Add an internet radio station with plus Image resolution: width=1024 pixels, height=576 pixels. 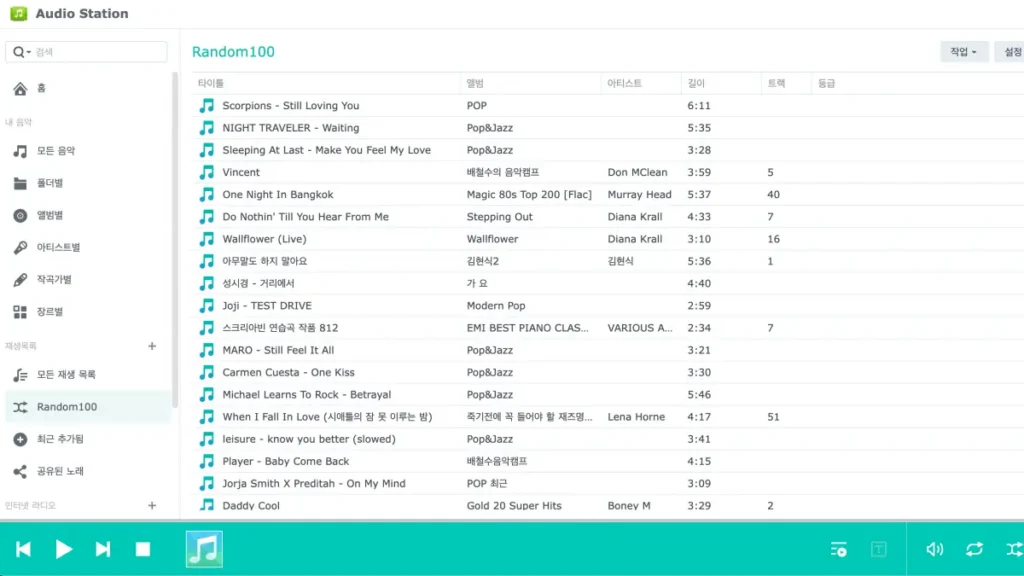[x=152, y=505]
